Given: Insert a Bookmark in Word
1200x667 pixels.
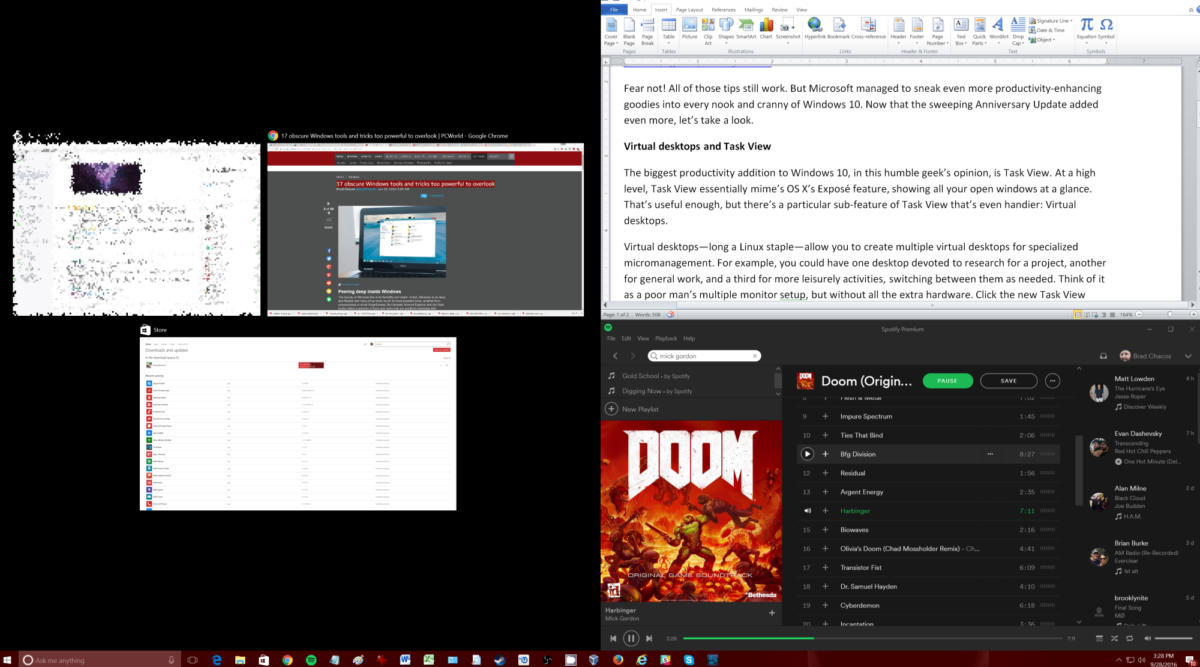Looking at the screenshot, I should [838, 28].
